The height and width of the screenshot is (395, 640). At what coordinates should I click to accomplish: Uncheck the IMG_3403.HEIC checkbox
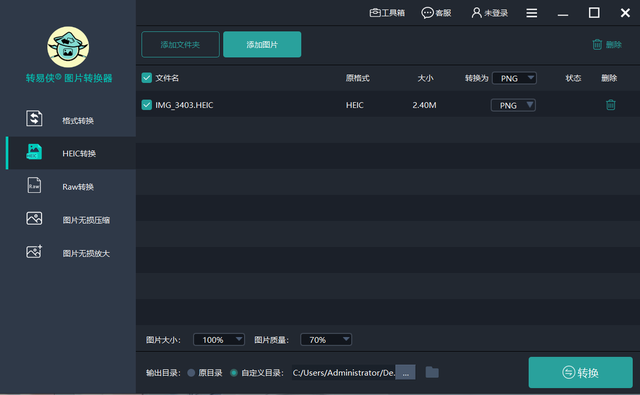tap(147, 105)
